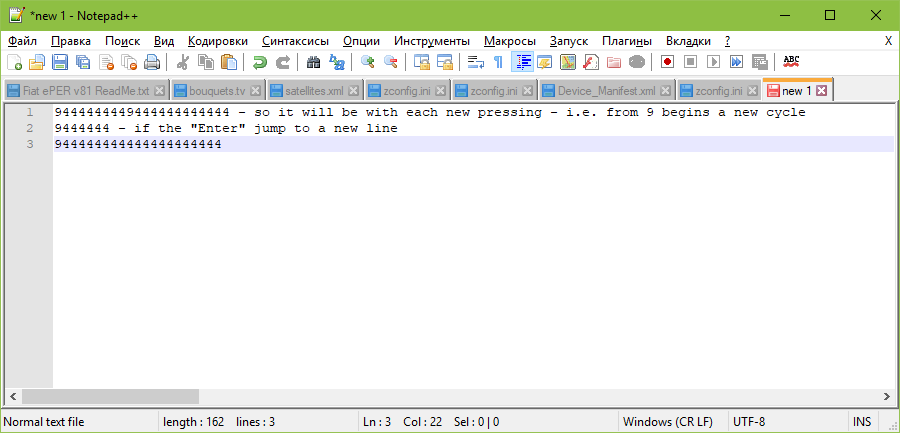This screenshot has width=900, height=433.
Task: Click the Windows (CR LF) status field
Action: [x=665, y=422]
